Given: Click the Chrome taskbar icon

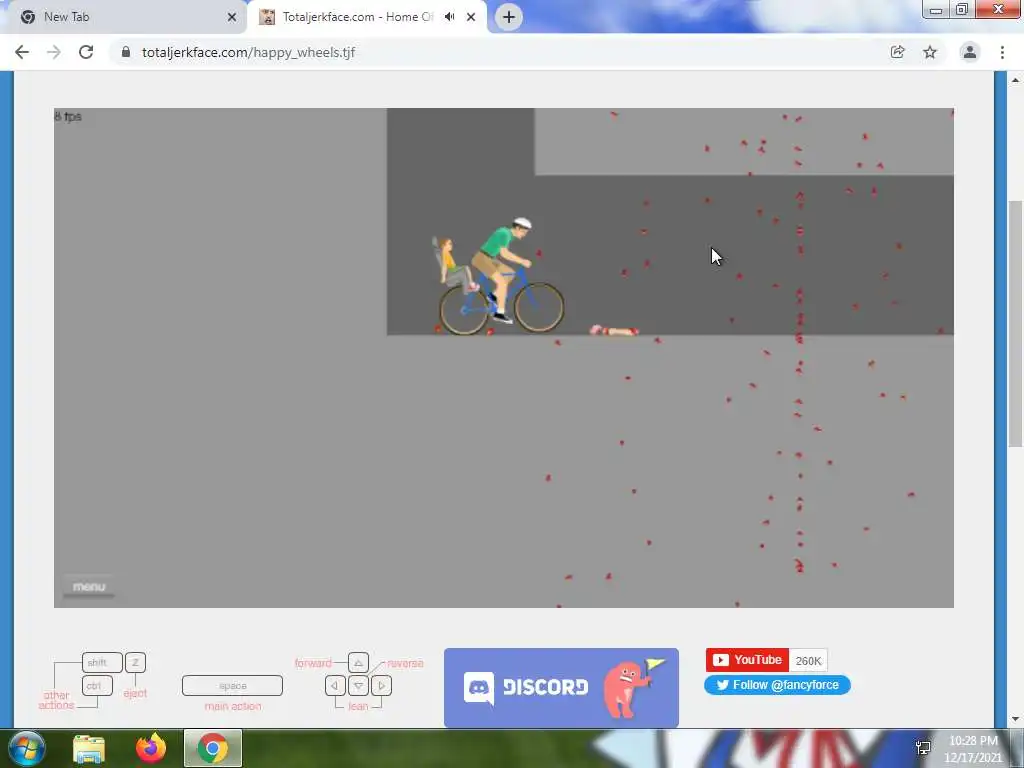Looking at the screenshot, I should (212, 748).
